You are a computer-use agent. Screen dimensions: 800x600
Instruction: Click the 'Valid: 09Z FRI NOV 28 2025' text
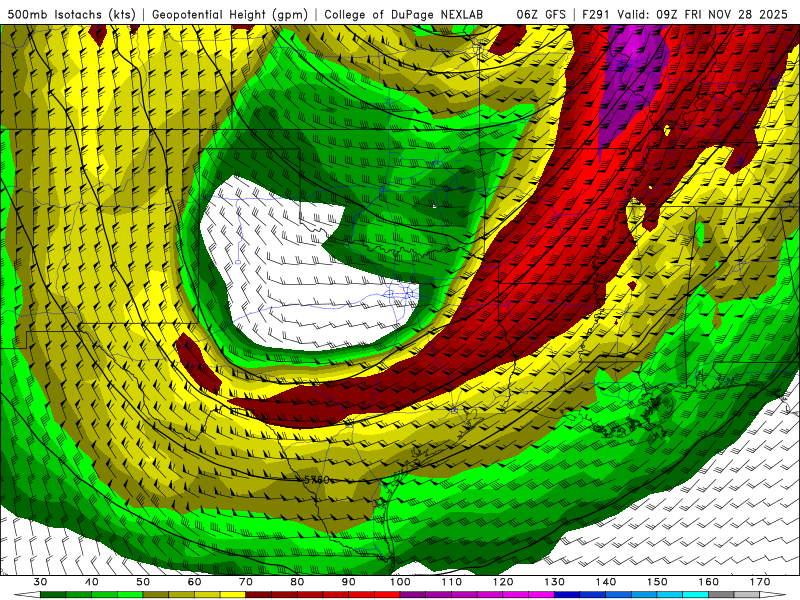[703, 14]
